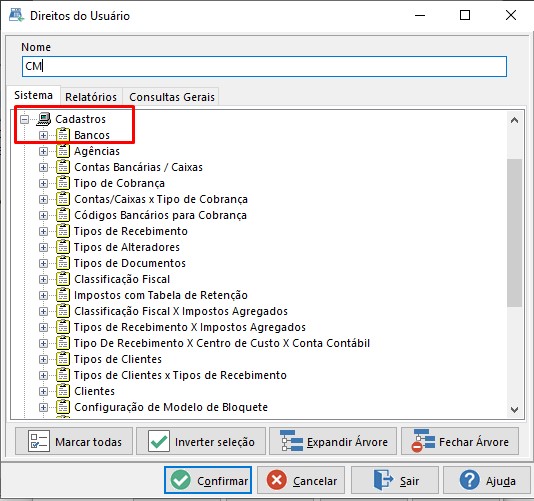This screenshot has height=501, width=534.
Task: Click the tree scroll down arrow
Action: (514, 409)
